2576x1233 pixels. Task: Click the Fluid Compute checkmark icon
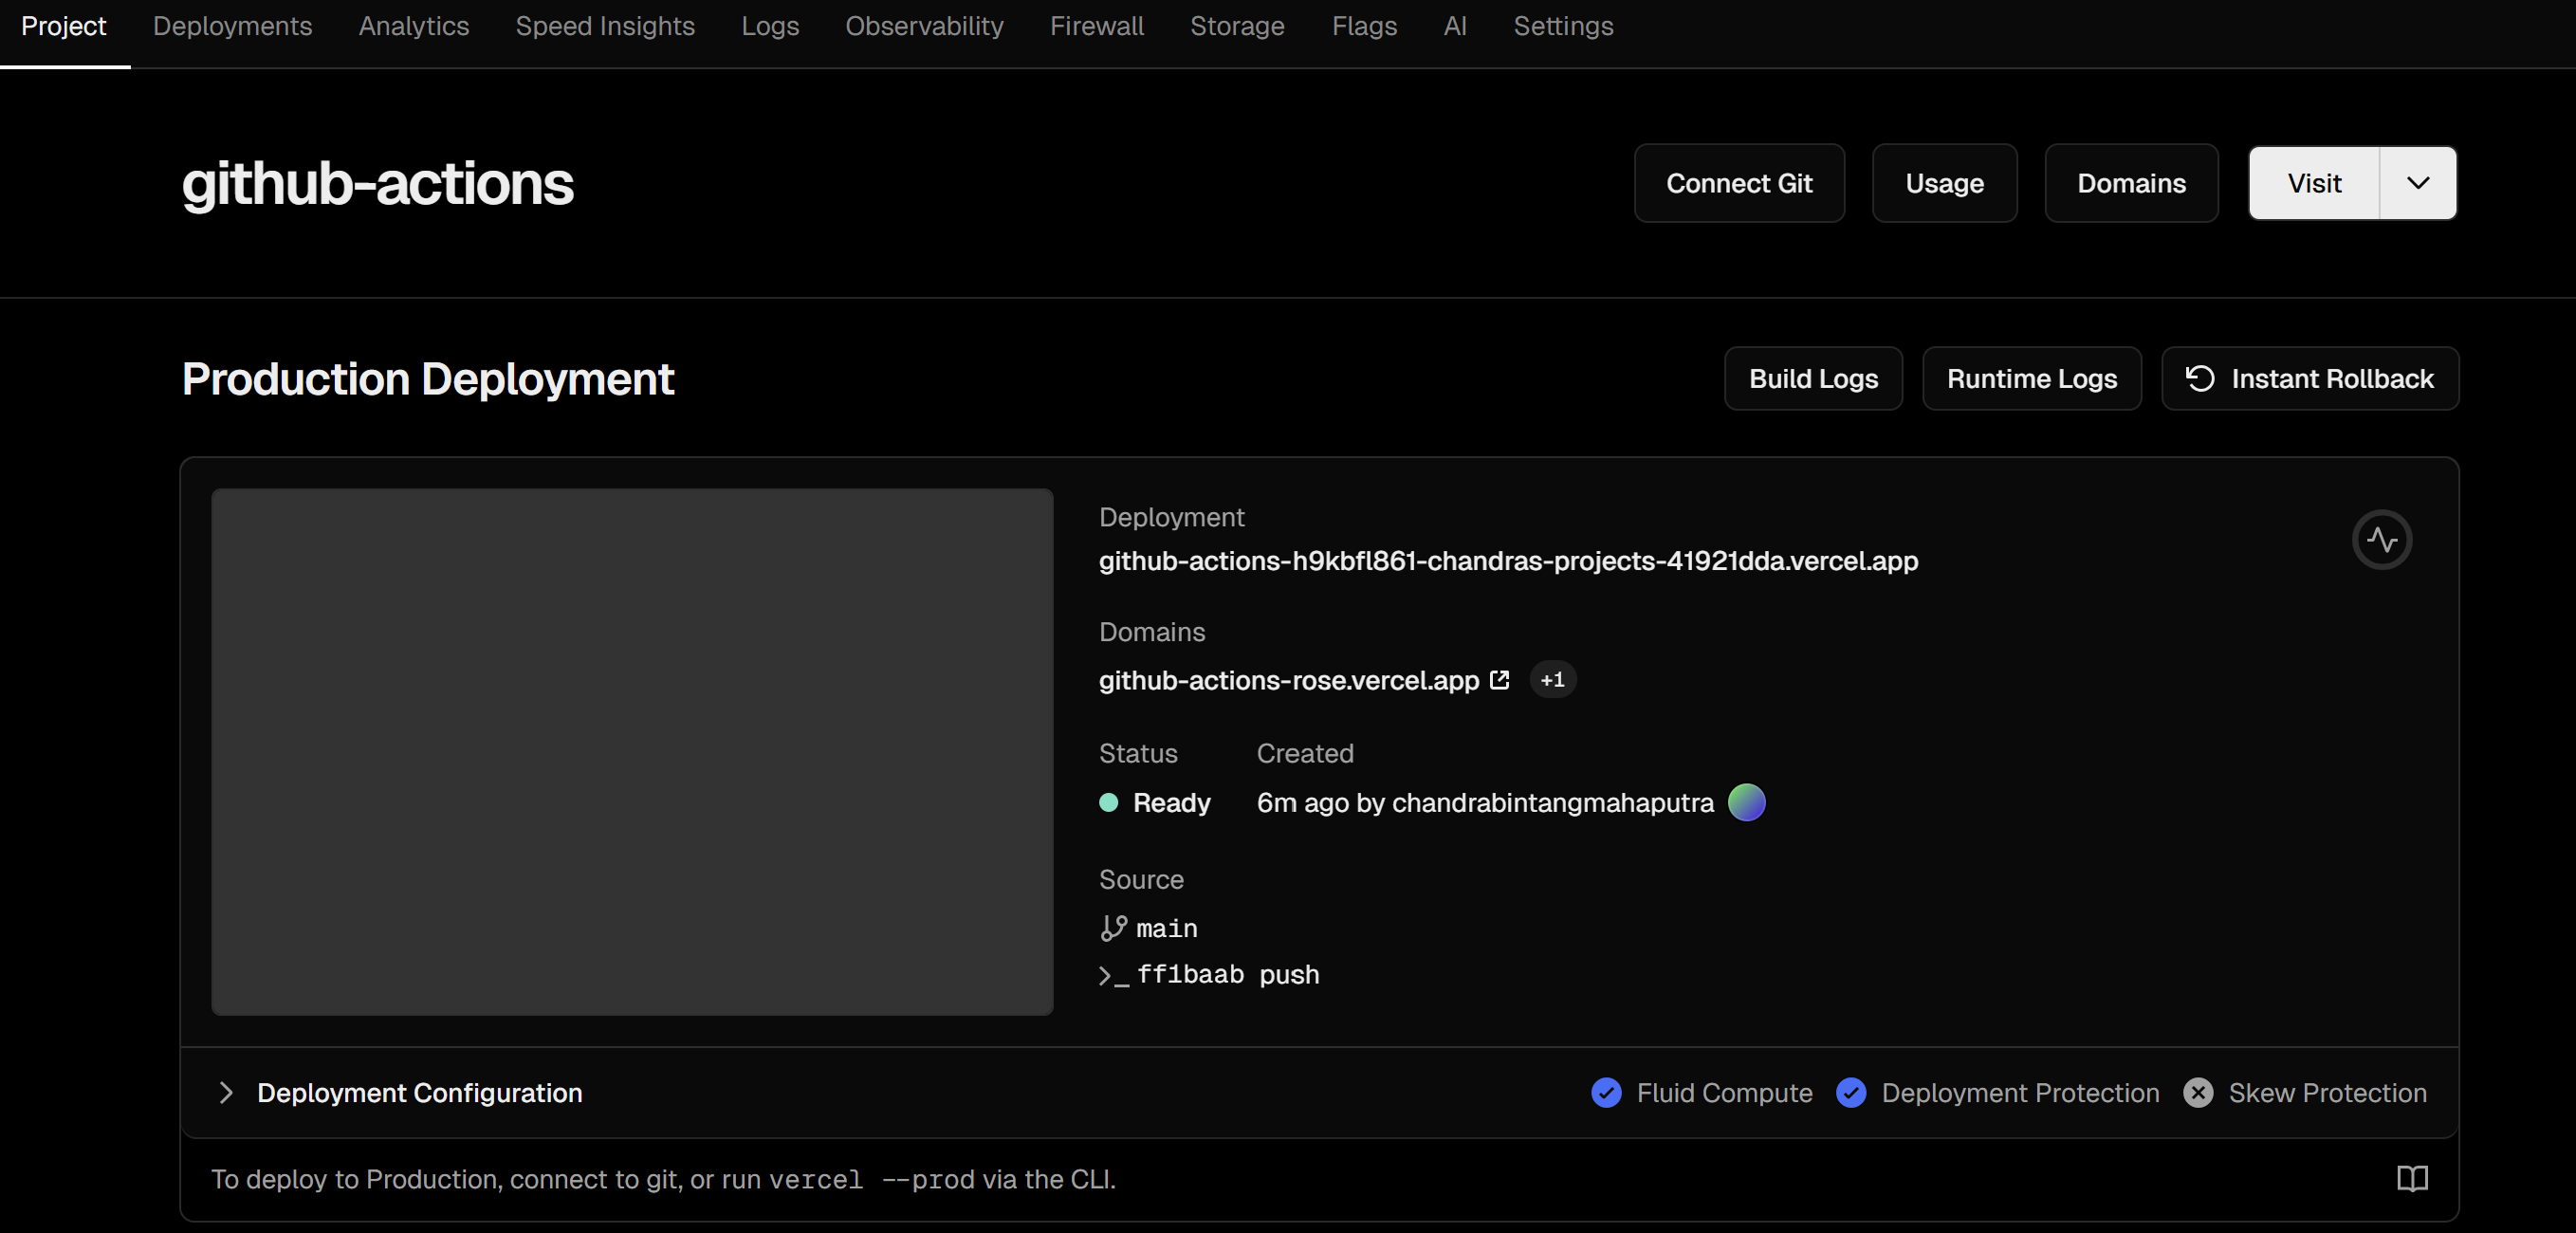[x=1606, y=1093]
